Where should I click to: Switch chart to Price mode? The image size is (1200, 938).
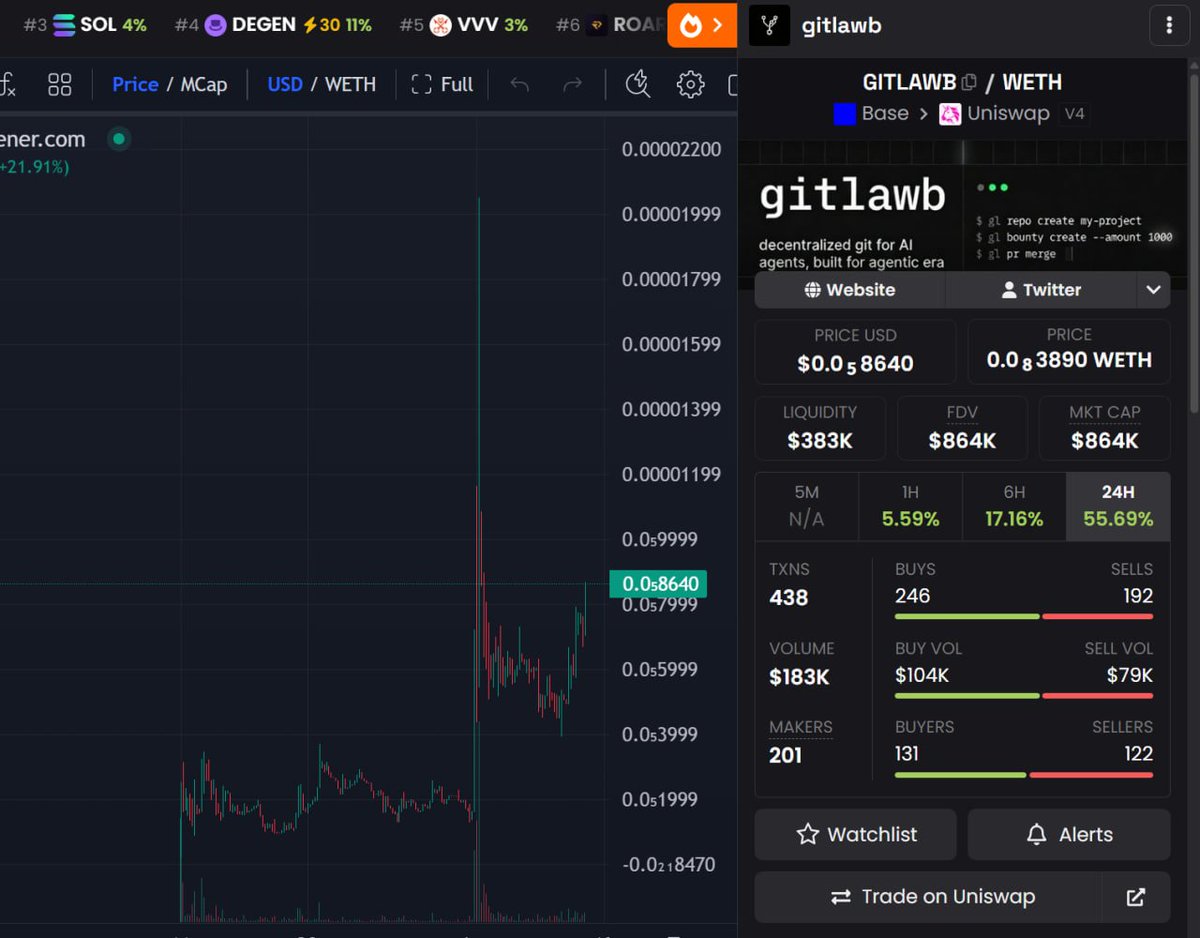coord(135,85)
